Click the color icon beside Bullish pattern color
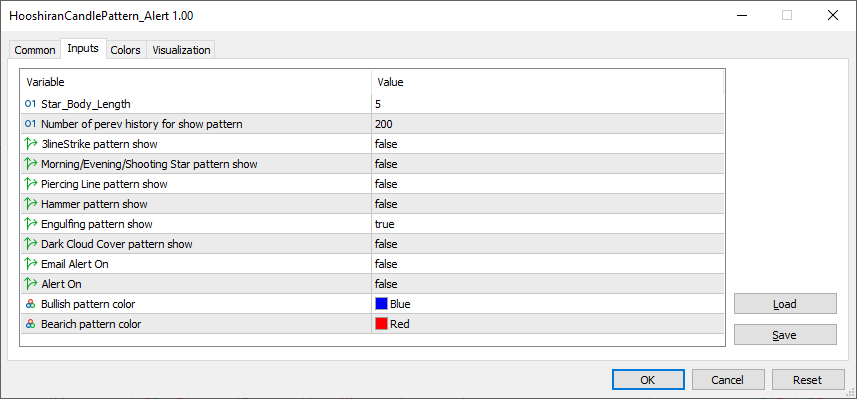 tap(31, 304)
